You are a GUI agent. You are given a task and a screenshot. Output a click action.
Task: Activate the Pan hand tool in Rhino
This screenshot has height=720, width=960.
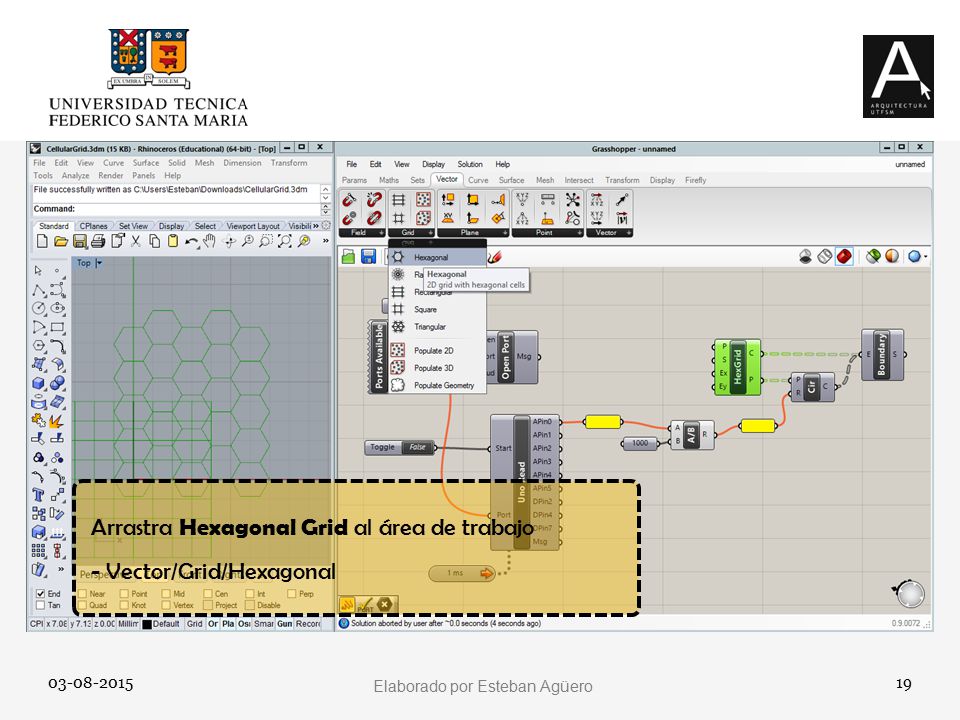click(210, 241)
